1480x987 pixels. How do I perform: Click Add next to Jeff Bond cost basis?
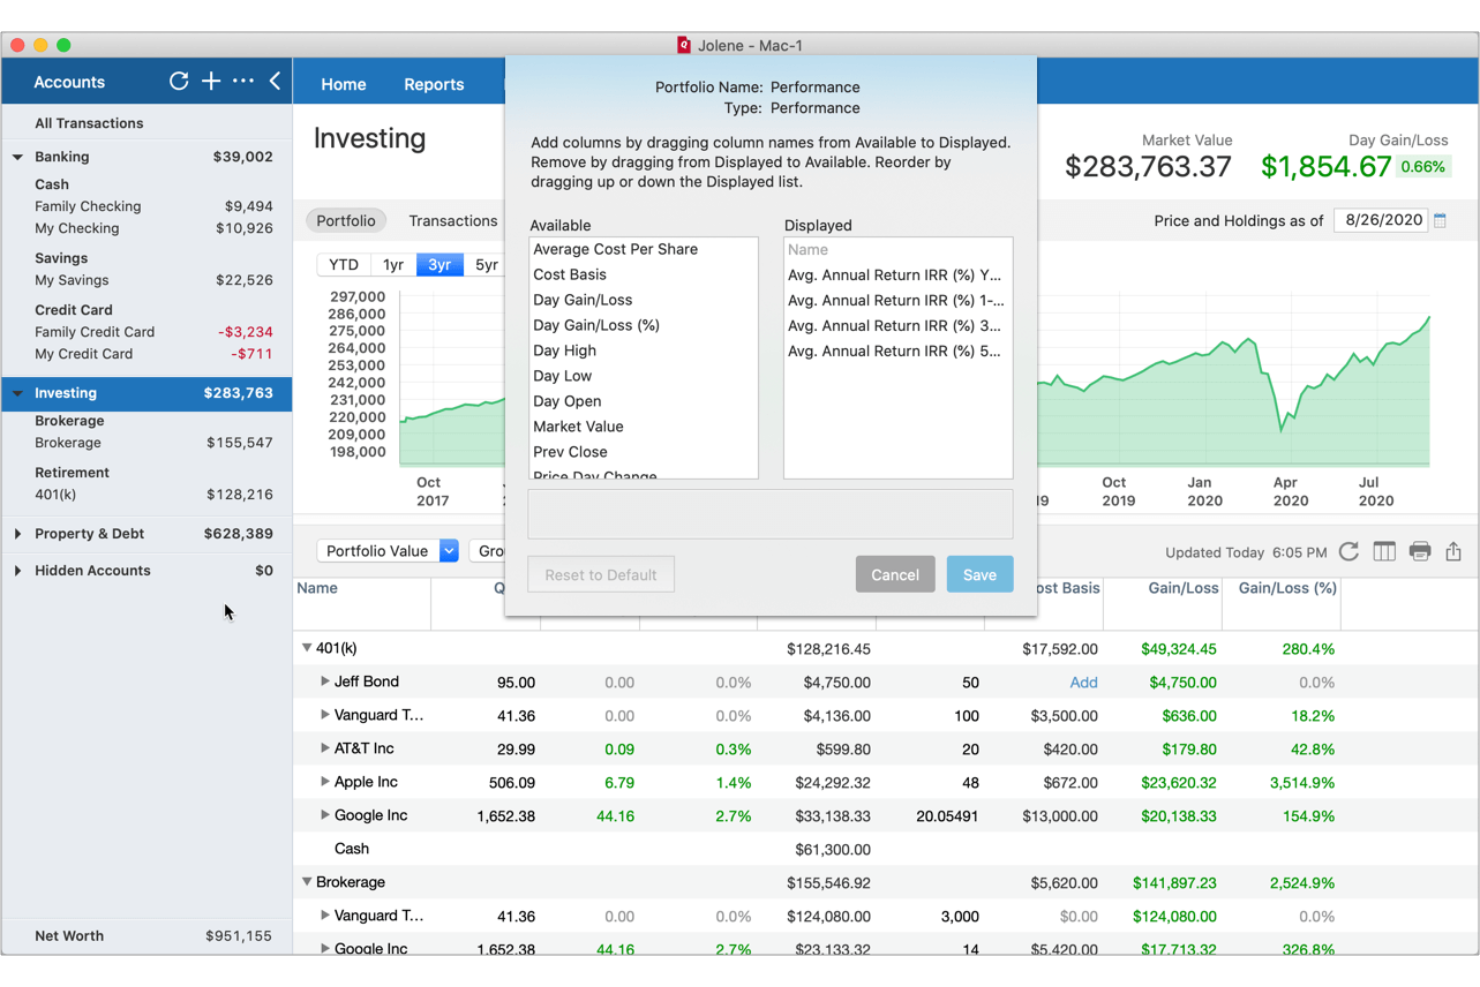(1084, 682)
